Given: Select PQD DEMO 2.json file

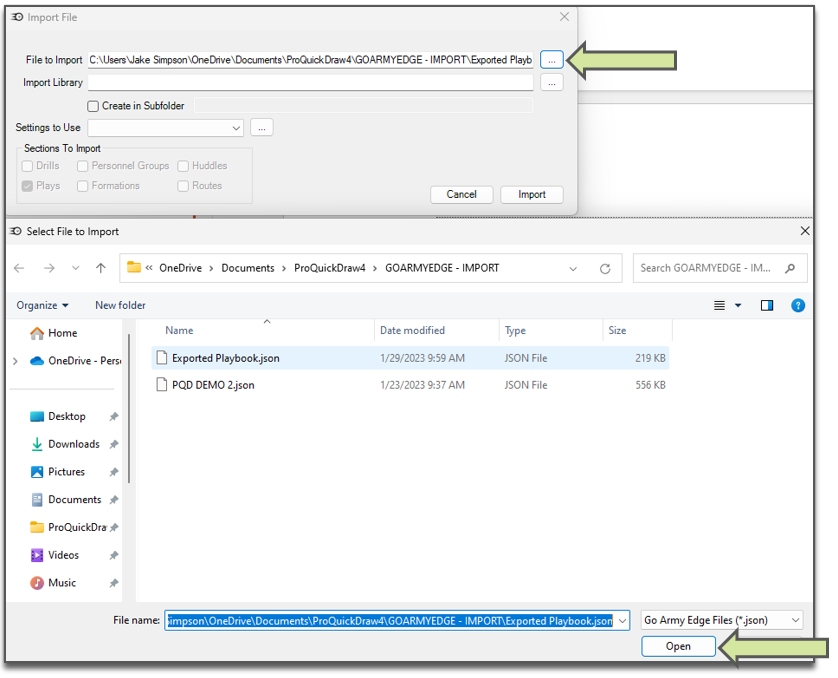Looking at the screenshot, I should click(212, 385).
